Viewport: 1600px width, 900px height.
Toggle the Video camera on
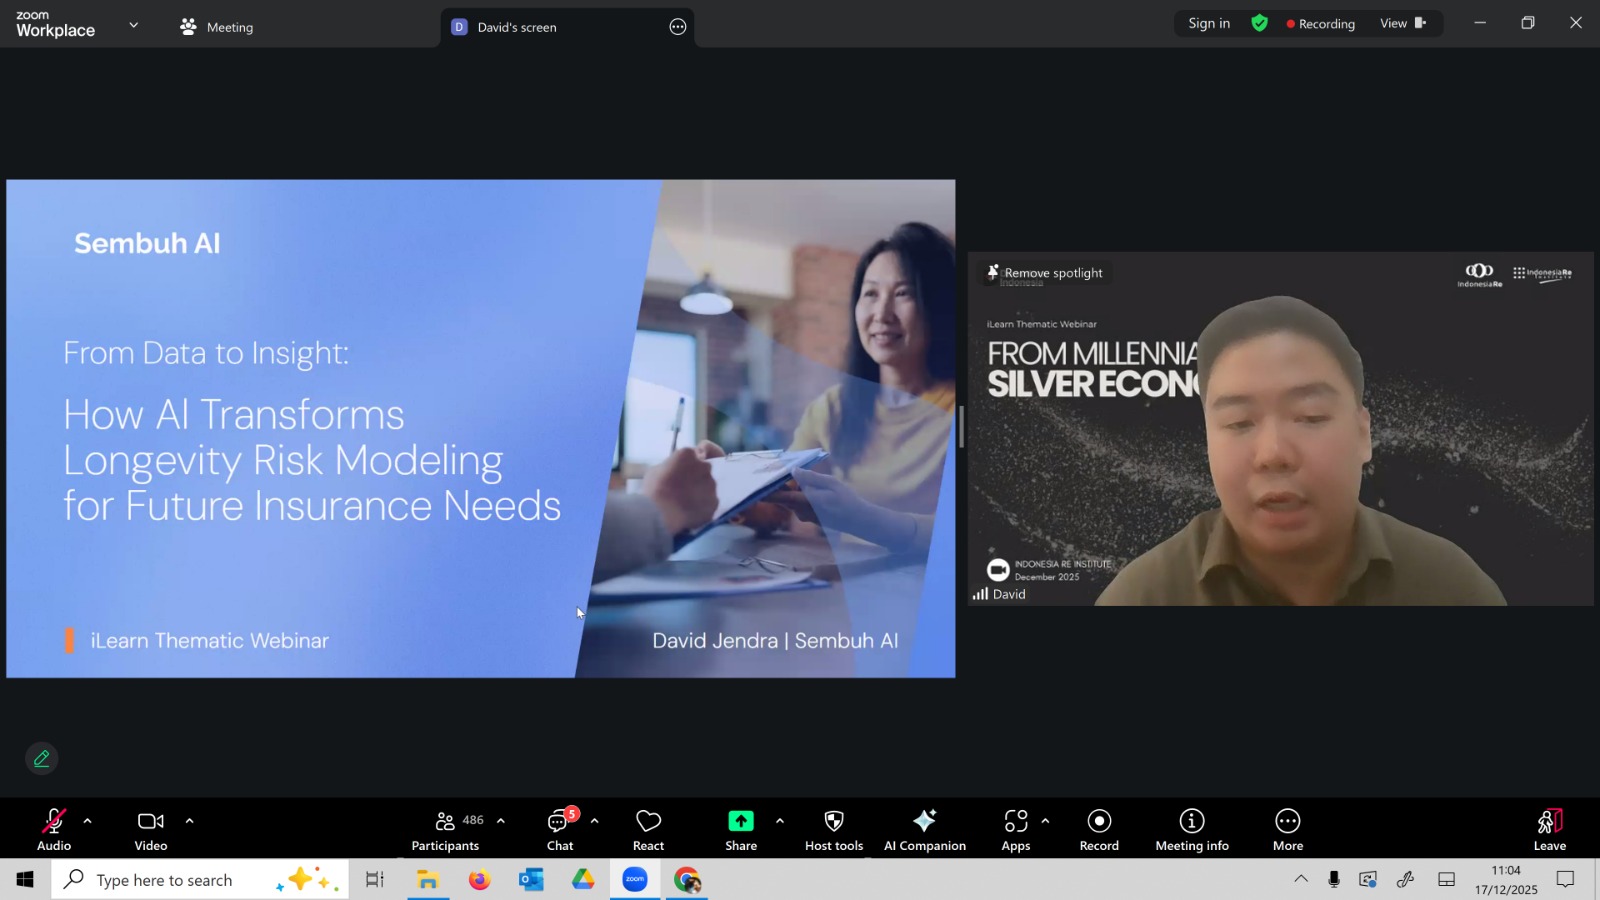pos(151,829)
